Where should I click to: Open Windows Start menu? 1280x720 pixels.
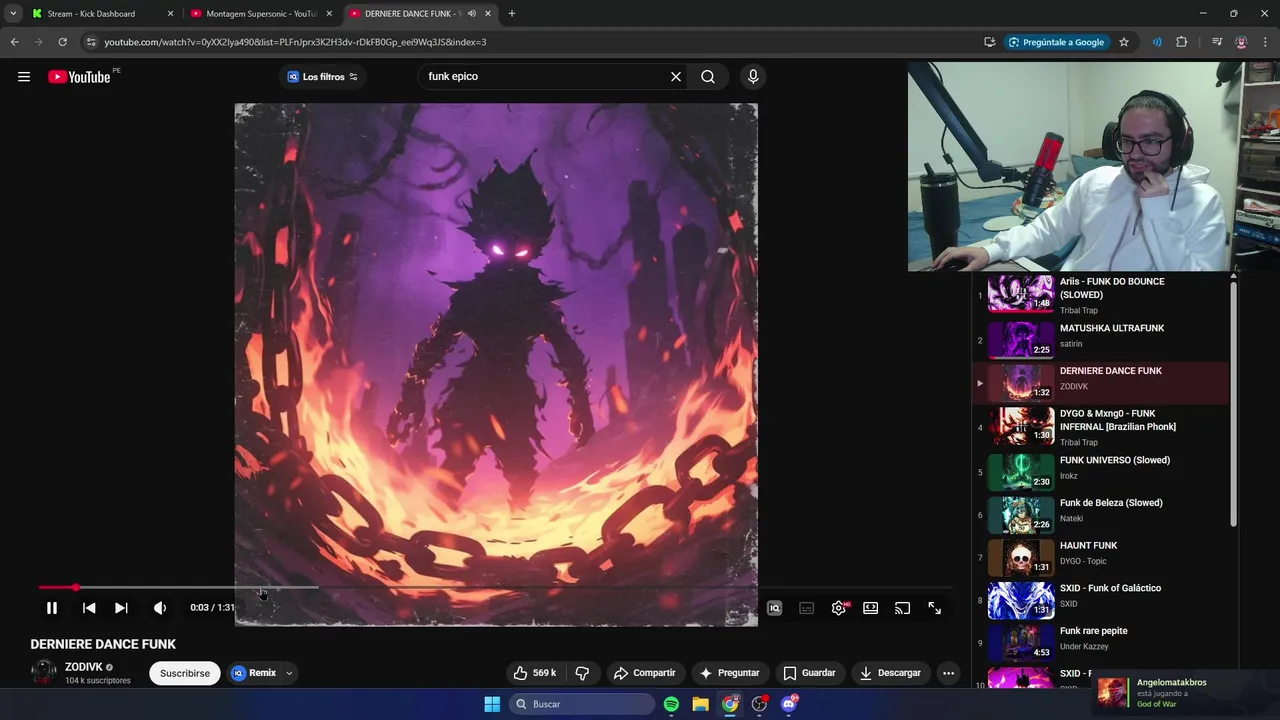[492, 704]
